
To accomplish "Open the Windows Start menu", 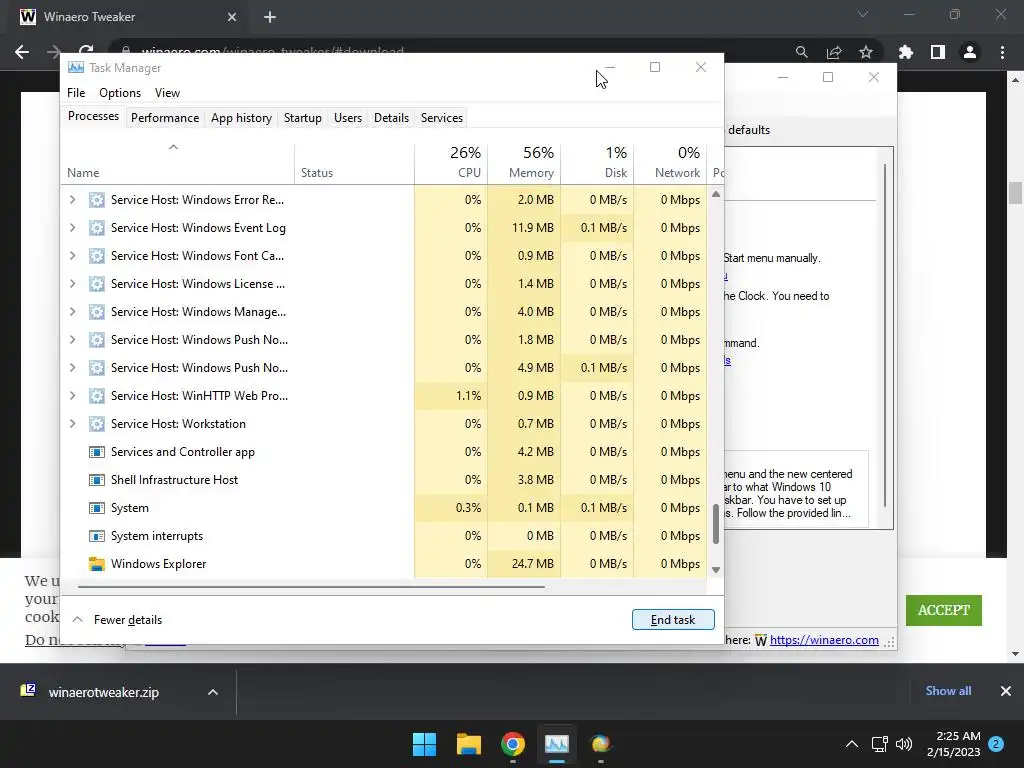I will (x=424, y=744).
